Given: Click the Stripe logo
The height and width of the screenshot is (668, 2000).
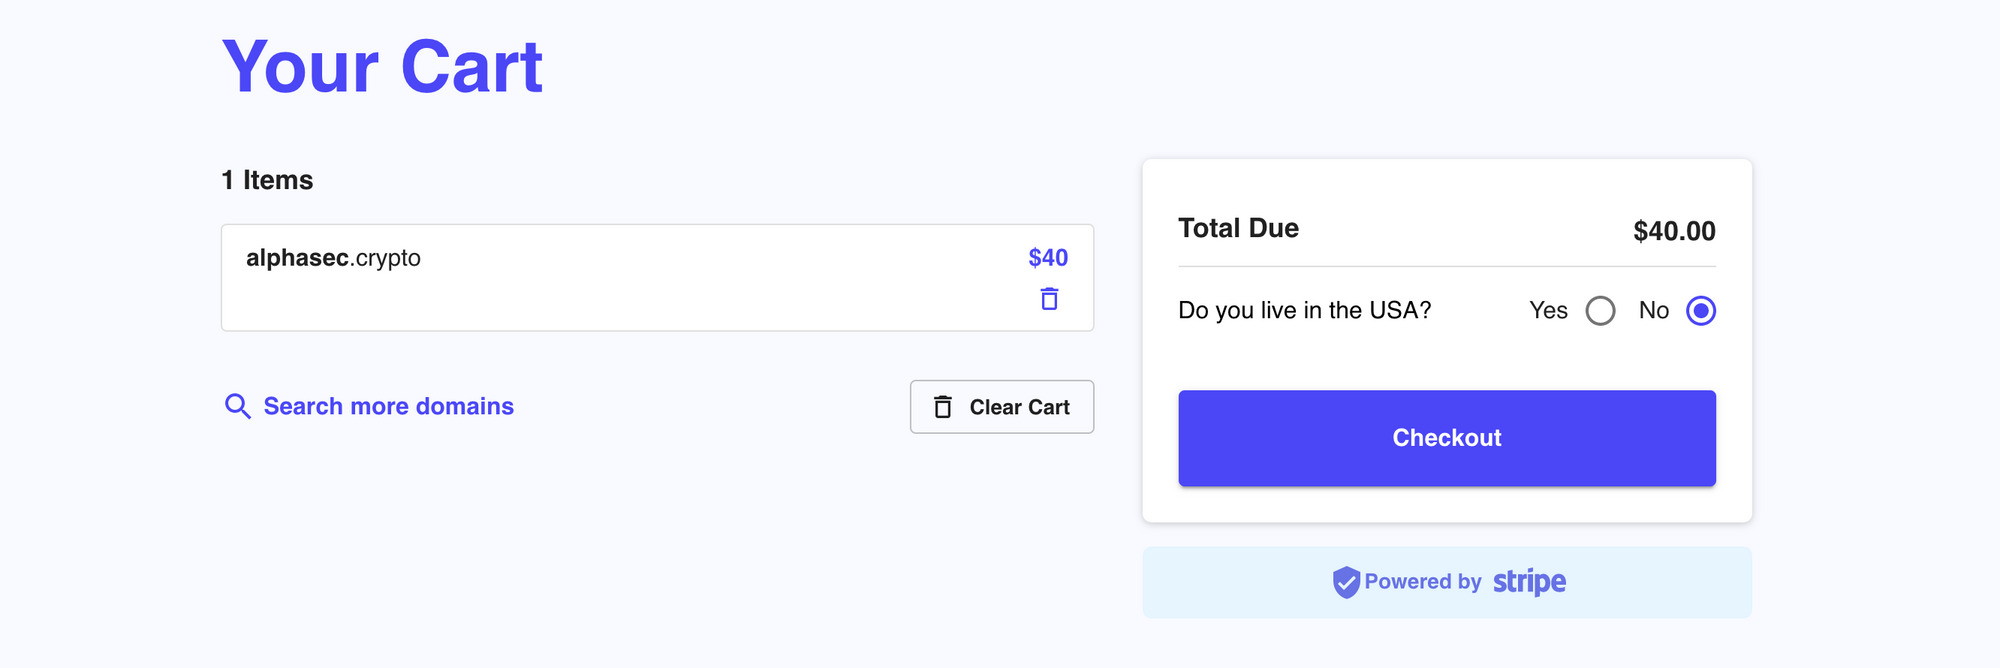Looking at the screenshot, I should click(x=1529, y=581).
